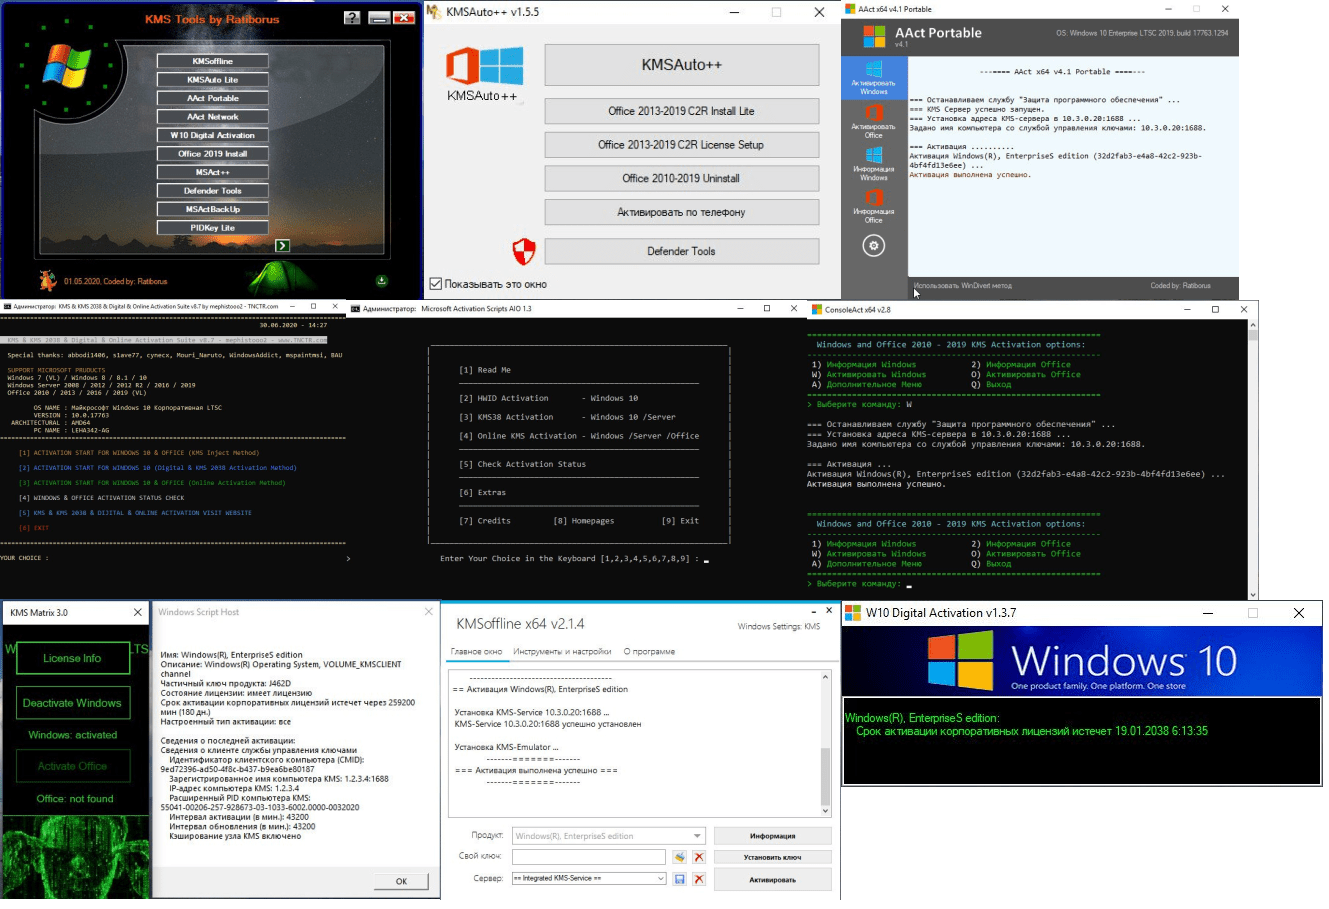
Task: Click Activate Office in KMS Matrix
Action: coord(72,766)
